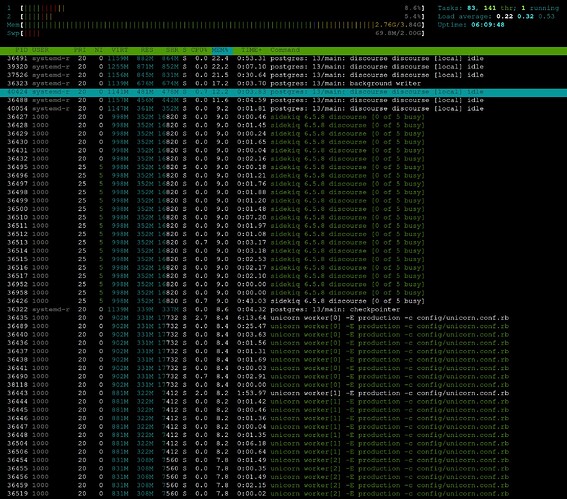Select sidekiq thread row 36515
567x499 pixels.
284,259
